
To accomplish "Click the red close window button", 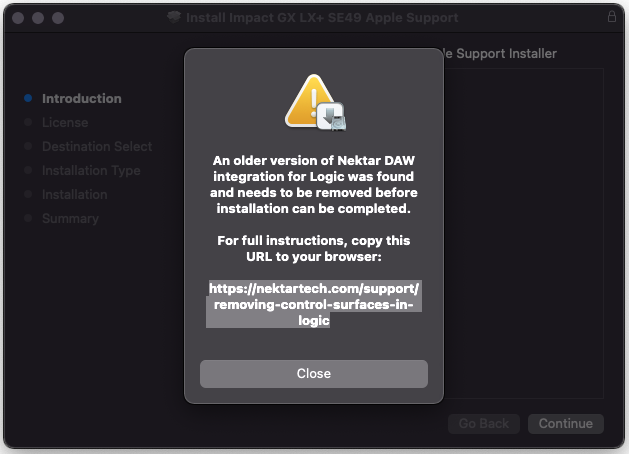I will [x=18, y=18].
